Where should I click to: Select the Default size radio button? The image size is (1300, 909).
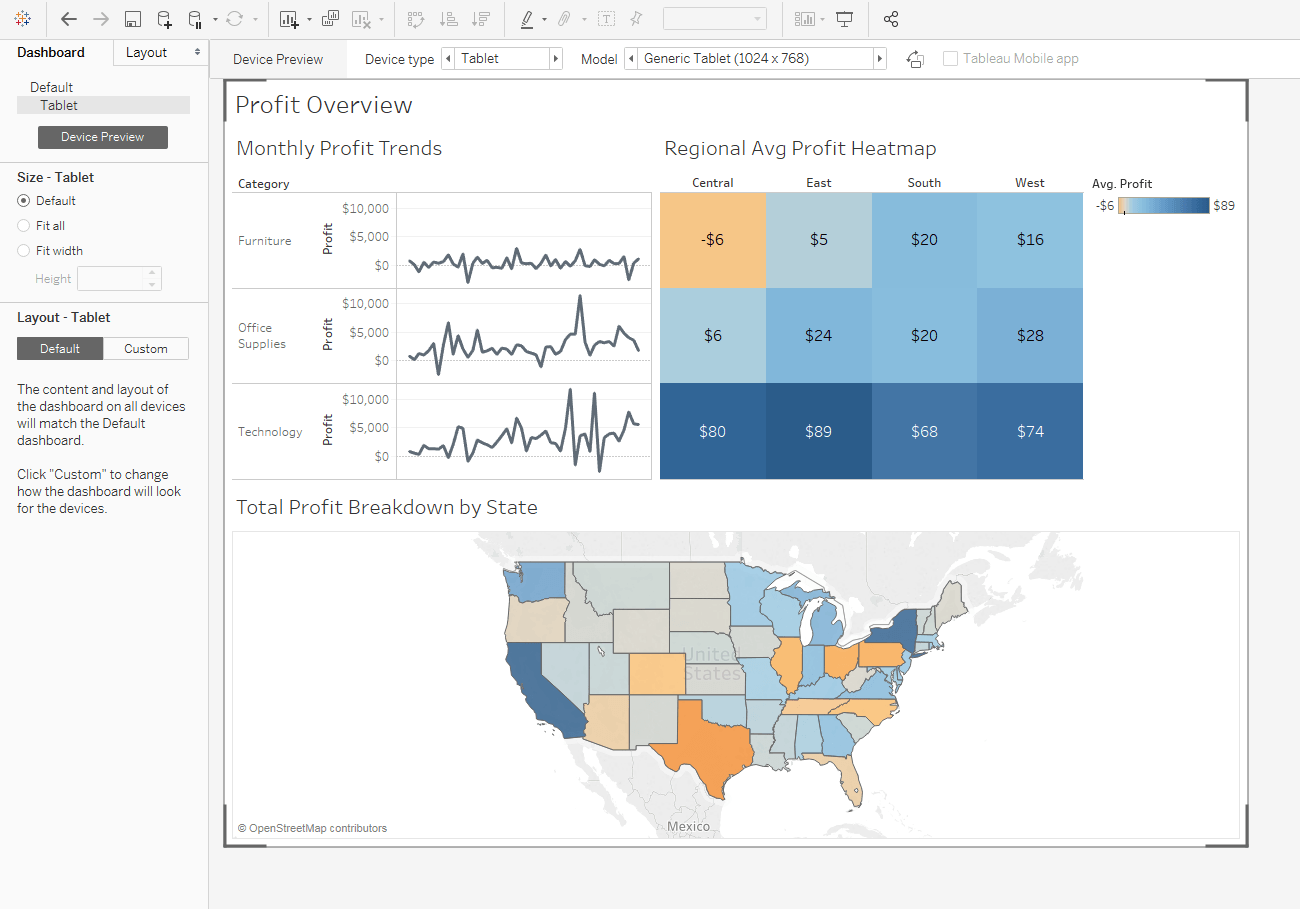click(24, 201)
